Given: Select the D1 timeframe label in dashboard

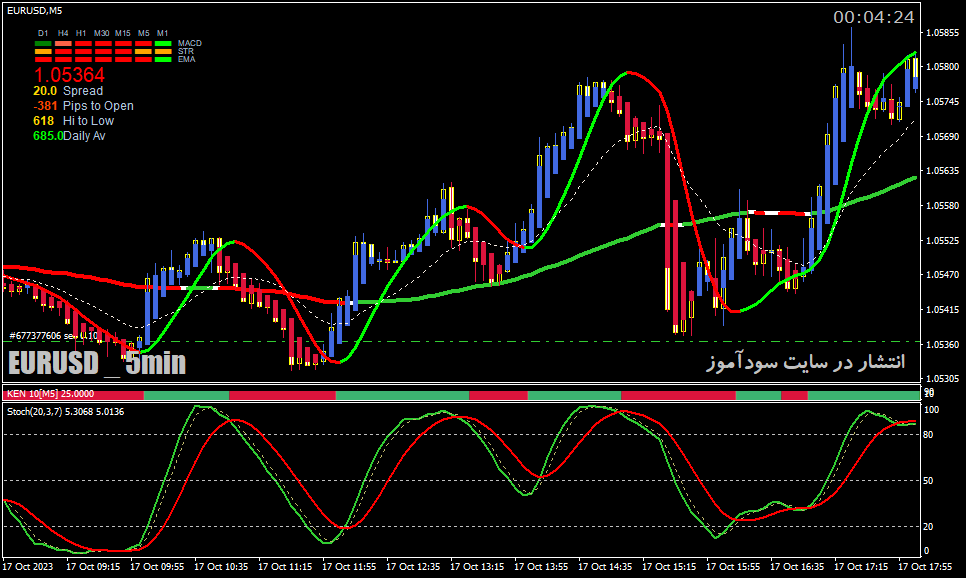Looking at the screenshot, I should (43, 33).
